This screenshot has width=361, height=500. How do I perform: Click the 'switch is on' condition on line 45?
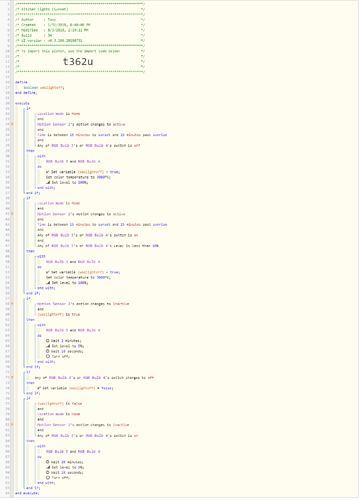pyautogui.click(x=88, y=235)
